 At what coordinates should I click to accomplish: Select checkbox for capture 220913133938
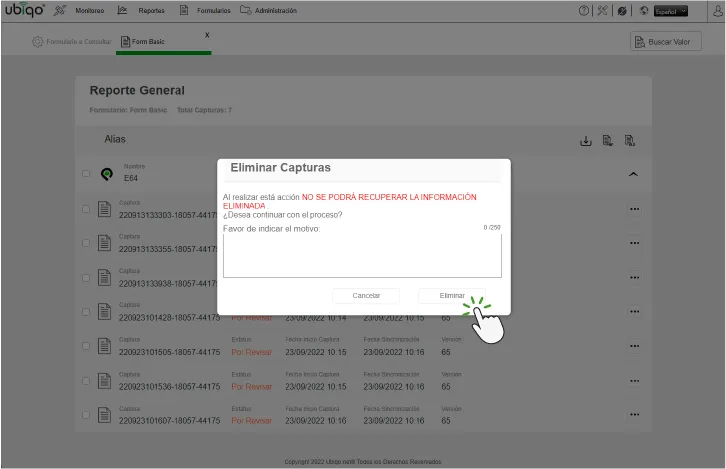point(86,278)
